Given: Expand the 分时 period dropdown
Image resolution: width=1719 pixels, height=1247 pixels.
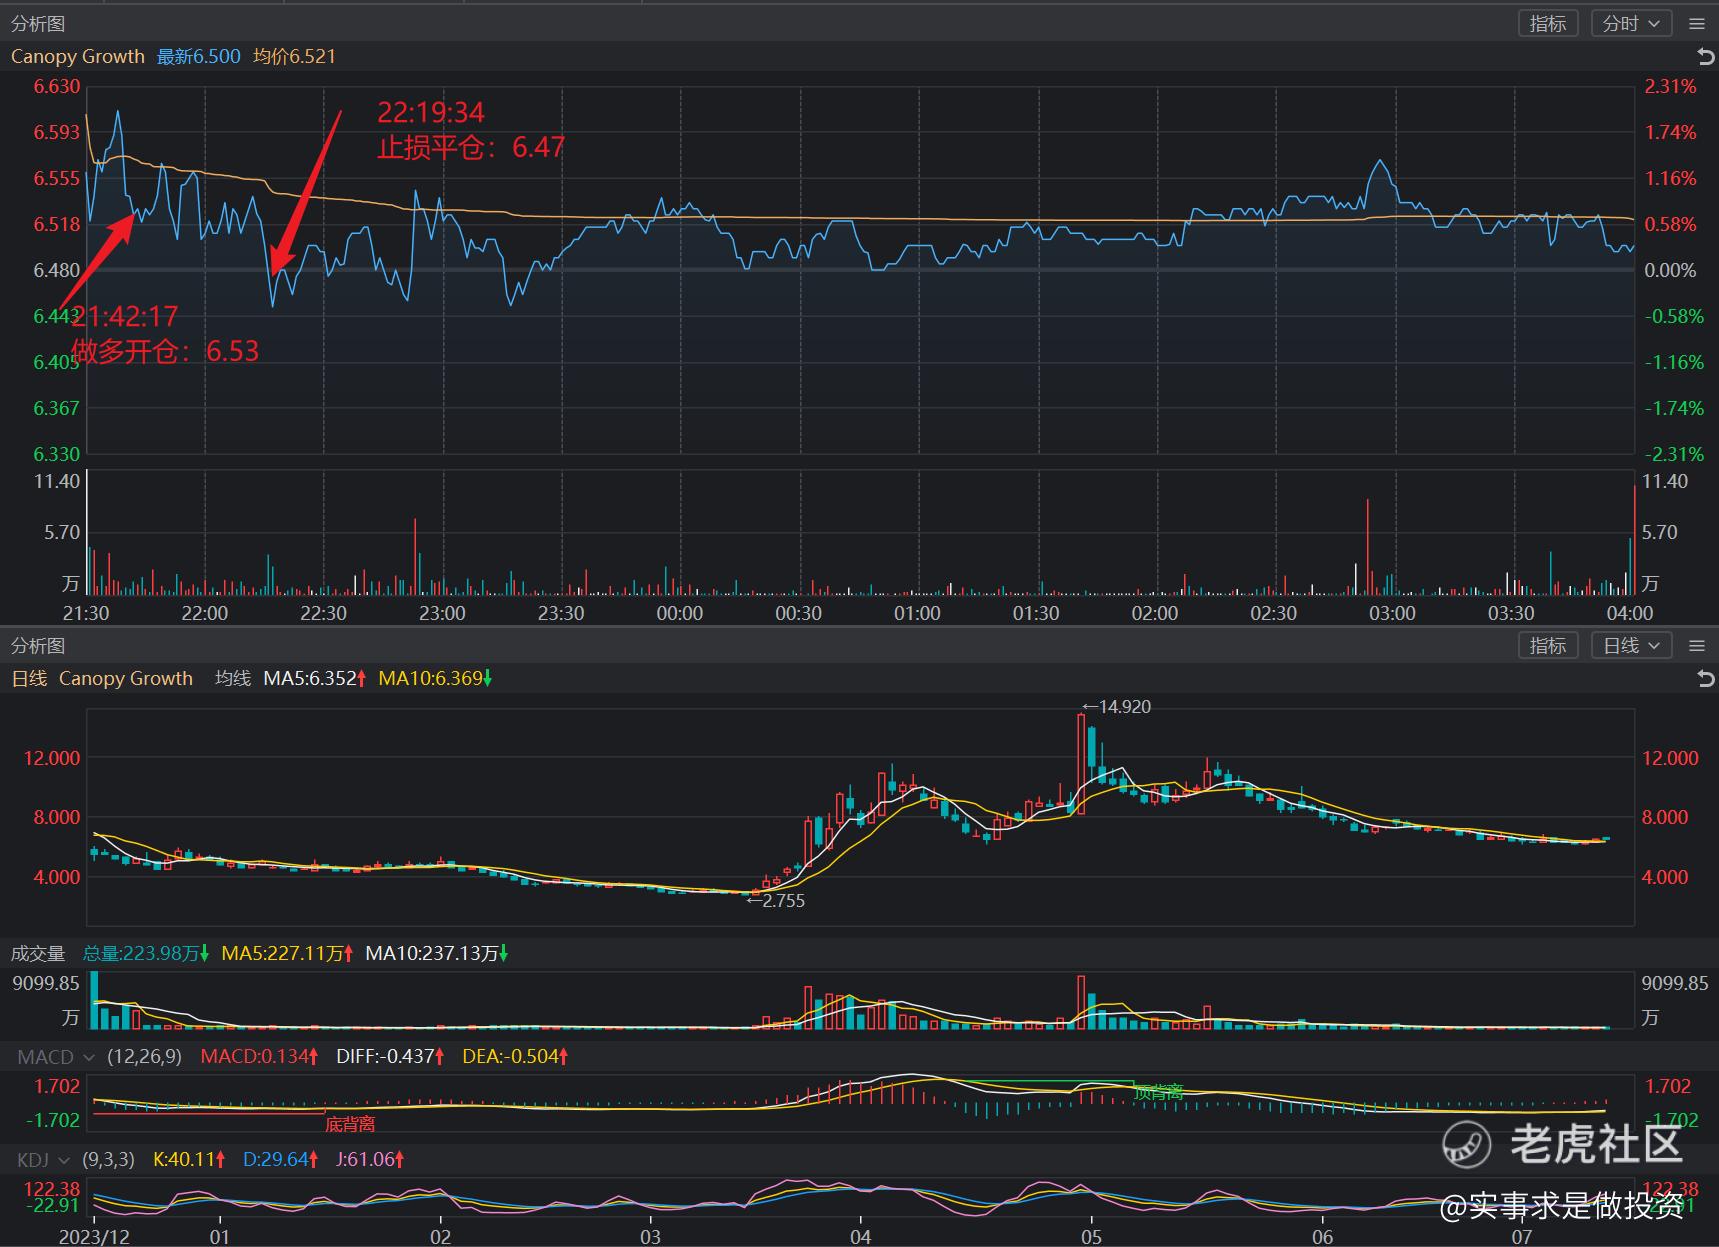Looking at the screenshot, I should 1632,24.
